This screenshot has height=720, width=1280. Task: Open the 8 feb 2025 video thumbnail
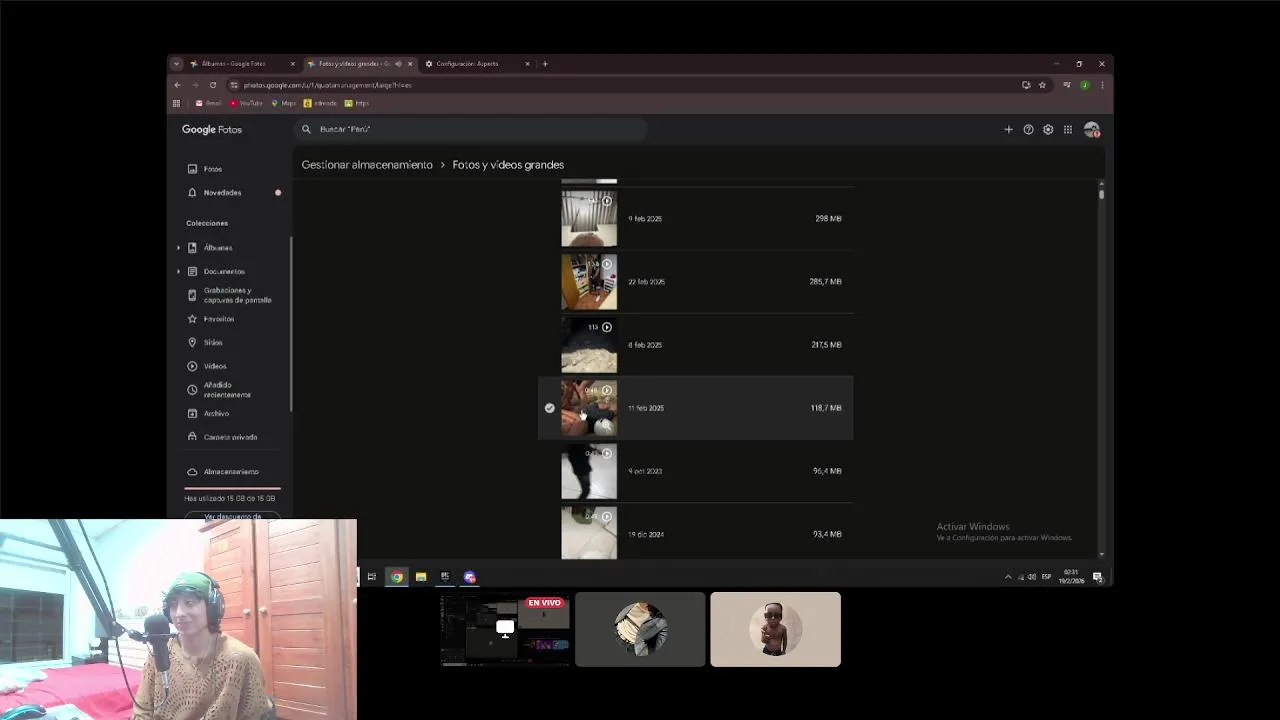589,345
